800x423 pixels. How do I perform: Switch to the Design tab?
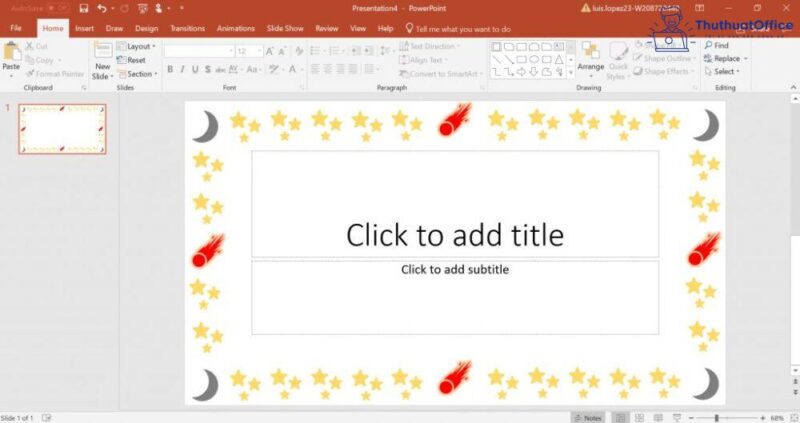coord(146,29)
